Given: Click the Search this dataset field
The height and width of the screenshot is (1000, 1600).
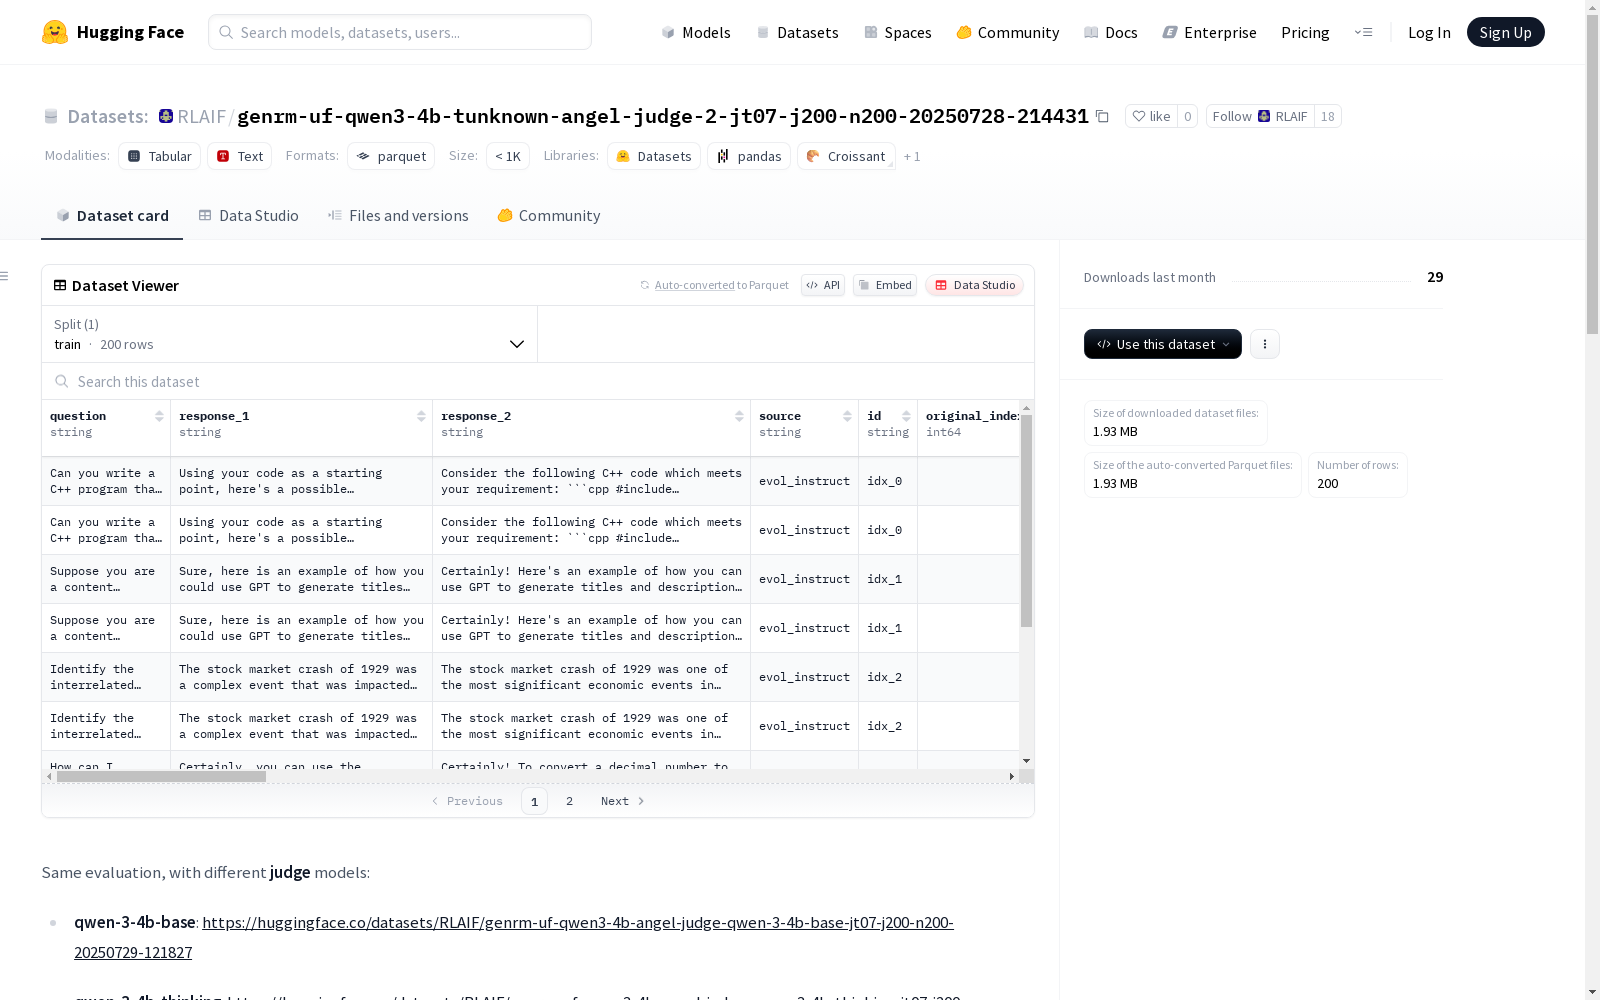Looking at the screenshot, I should click(538, 382).
